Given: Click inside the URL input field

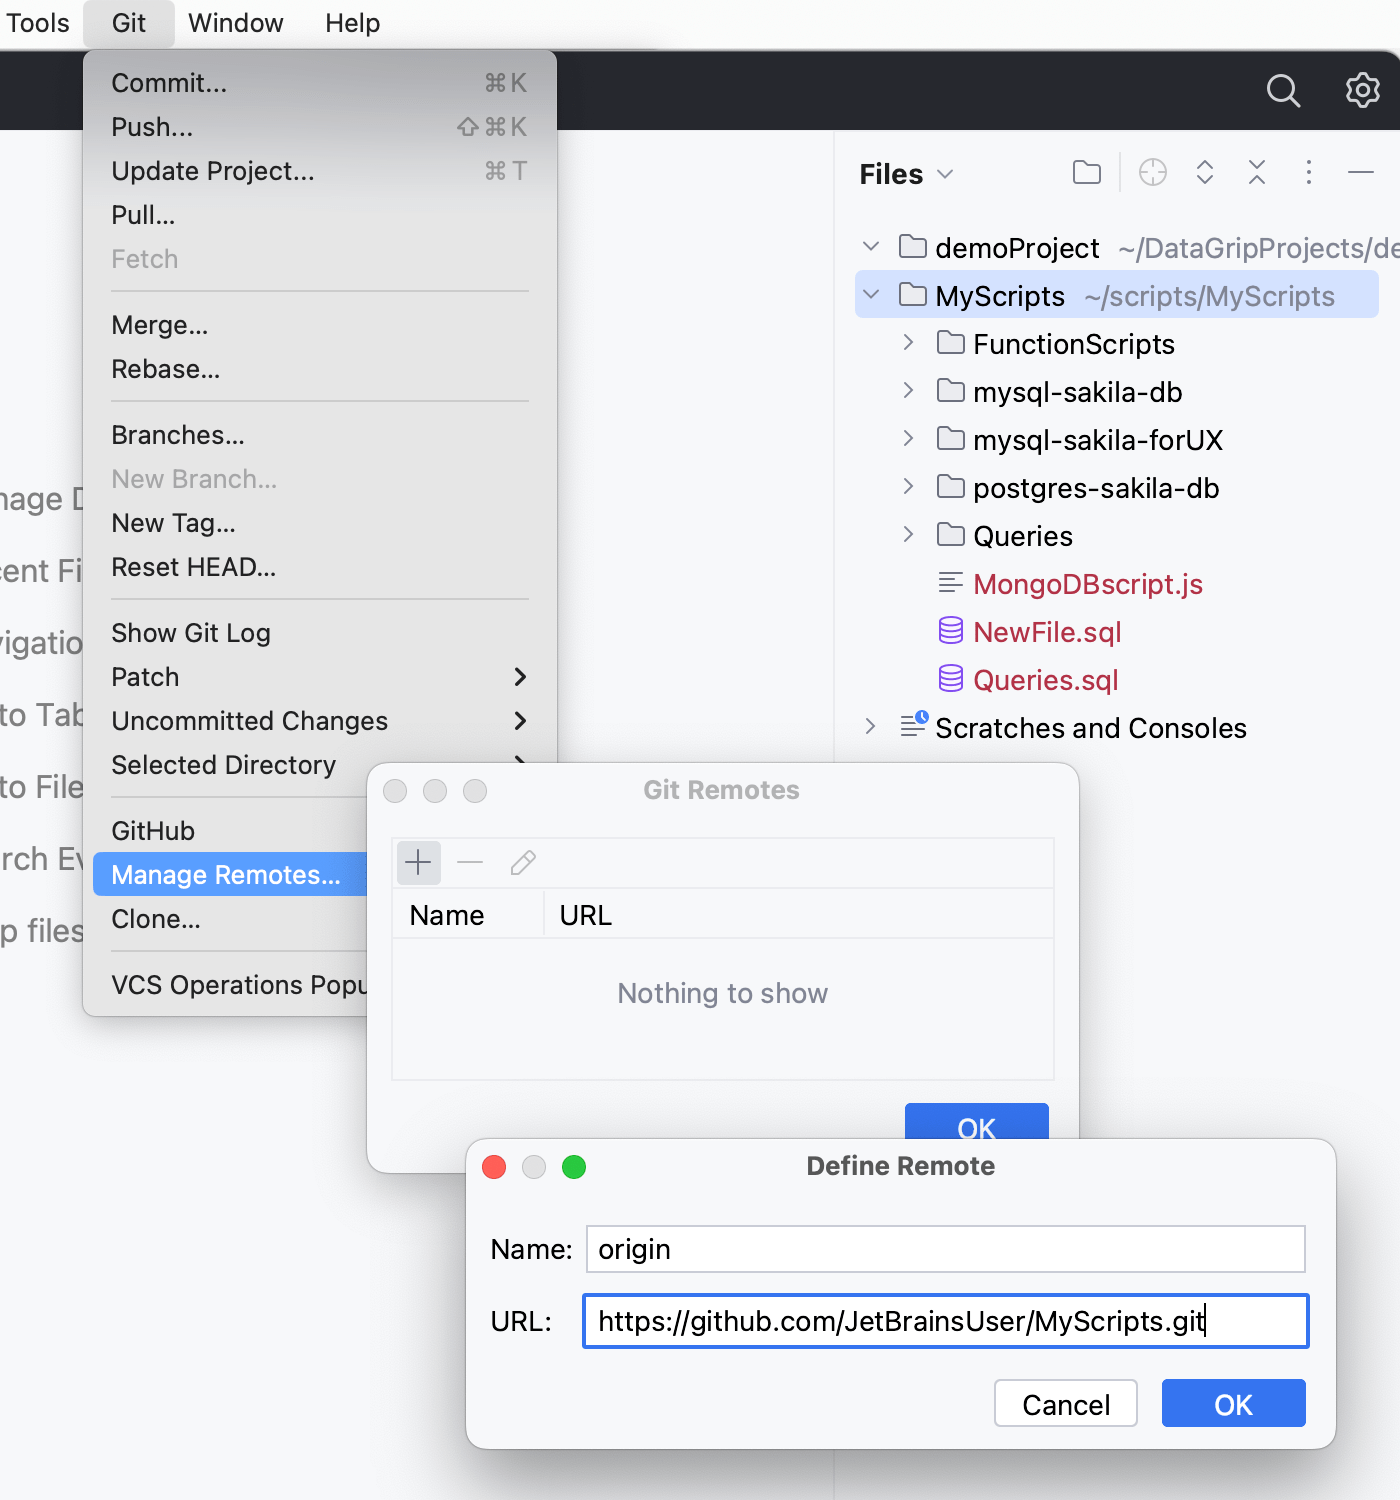Looking at the screenshot, I should 945,1321.
